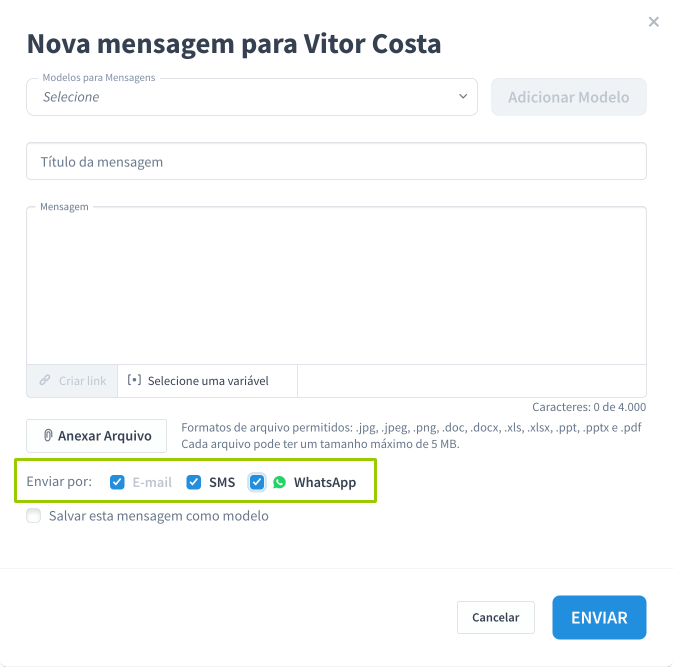The height and width of the screenshot is (667, 673).
Task: Click the Criar link button
Action: tap(72, 381)
